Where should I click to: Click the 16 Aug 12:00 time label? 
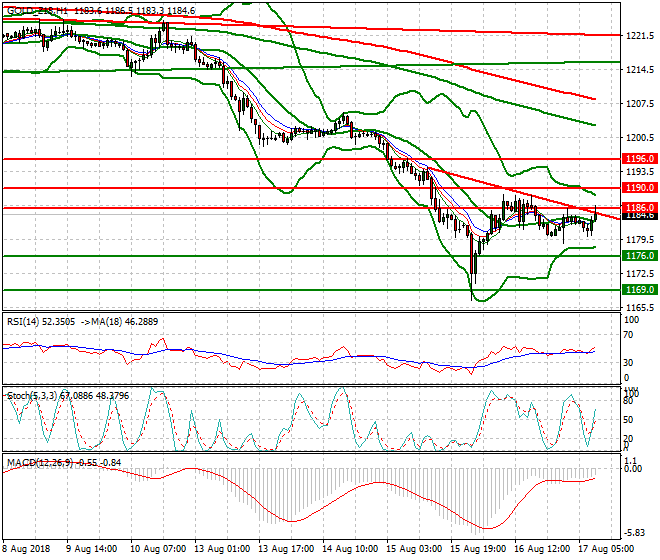click(540, 549)
